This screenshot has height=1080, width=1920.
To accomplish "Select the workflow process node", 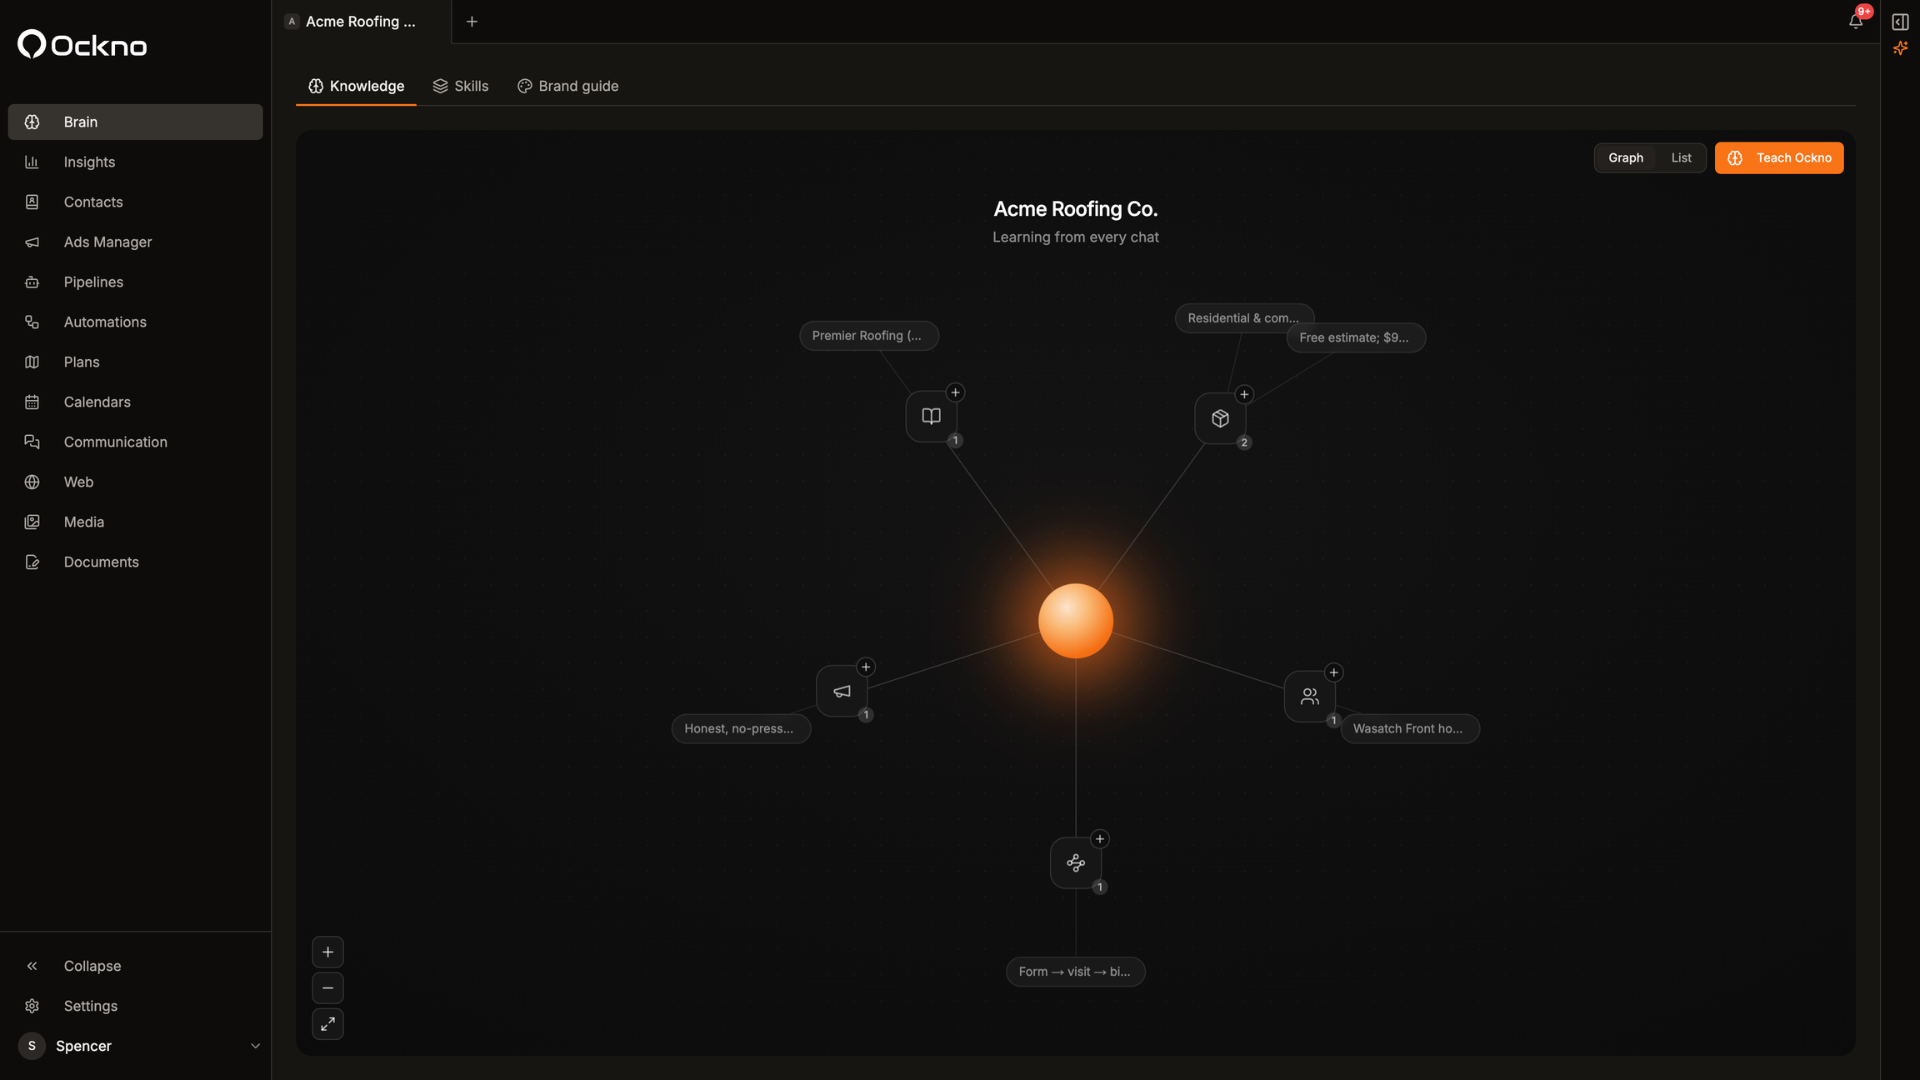I will click(x=1076, y=862).
